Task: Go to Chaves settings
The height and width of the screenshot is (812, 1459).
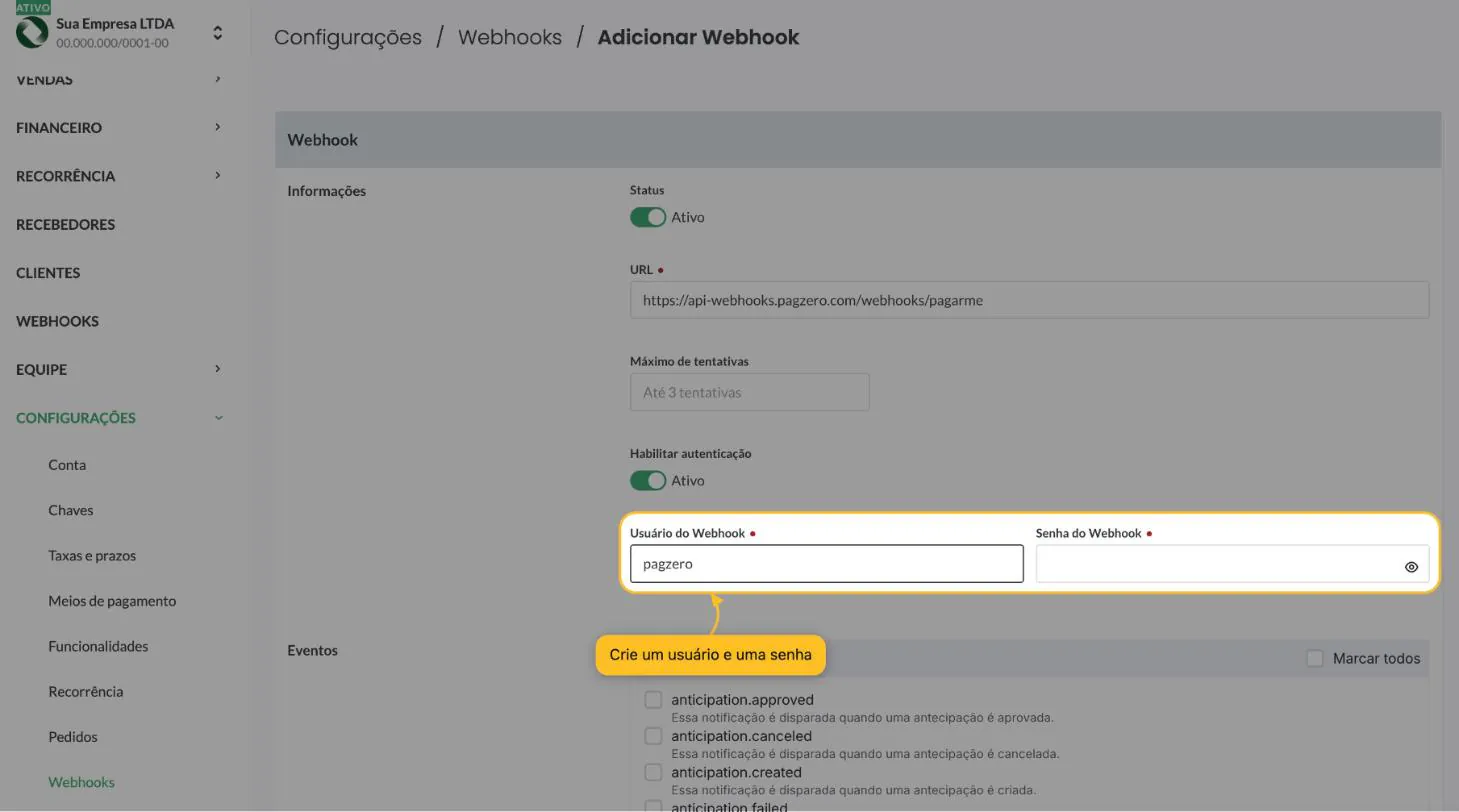Action: click(70, 510)
